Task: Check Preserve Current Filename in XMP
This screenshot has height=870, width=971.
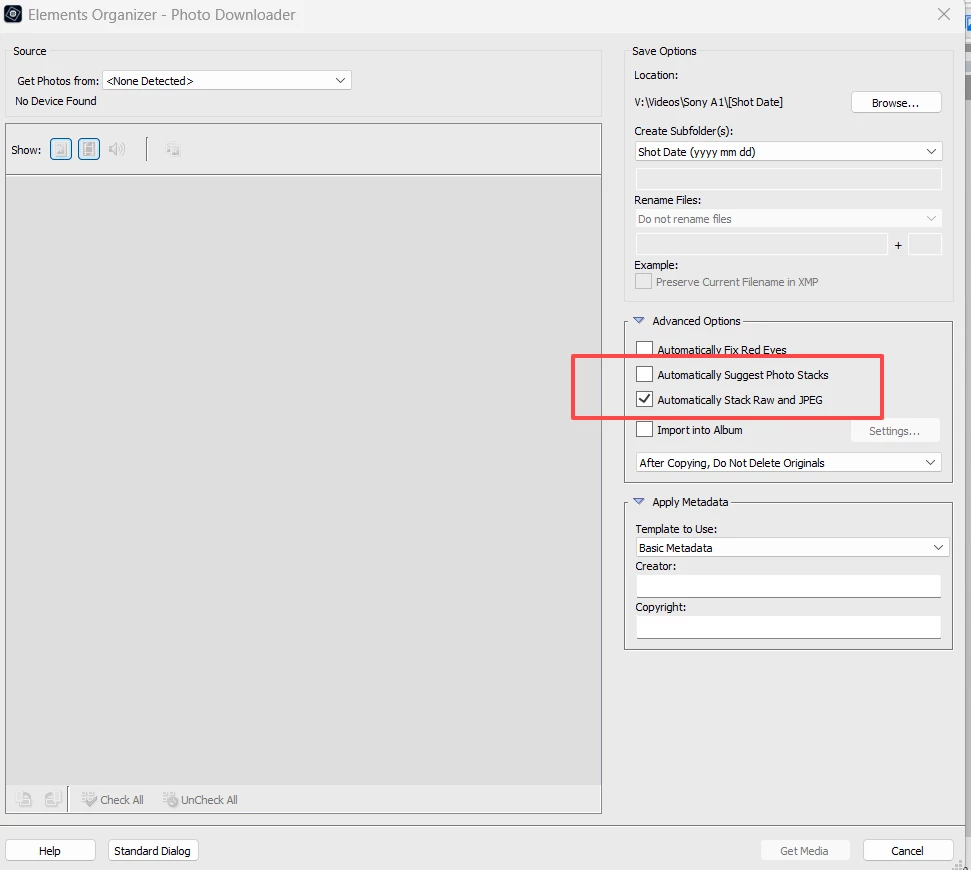Action: (x=643, y=281)
